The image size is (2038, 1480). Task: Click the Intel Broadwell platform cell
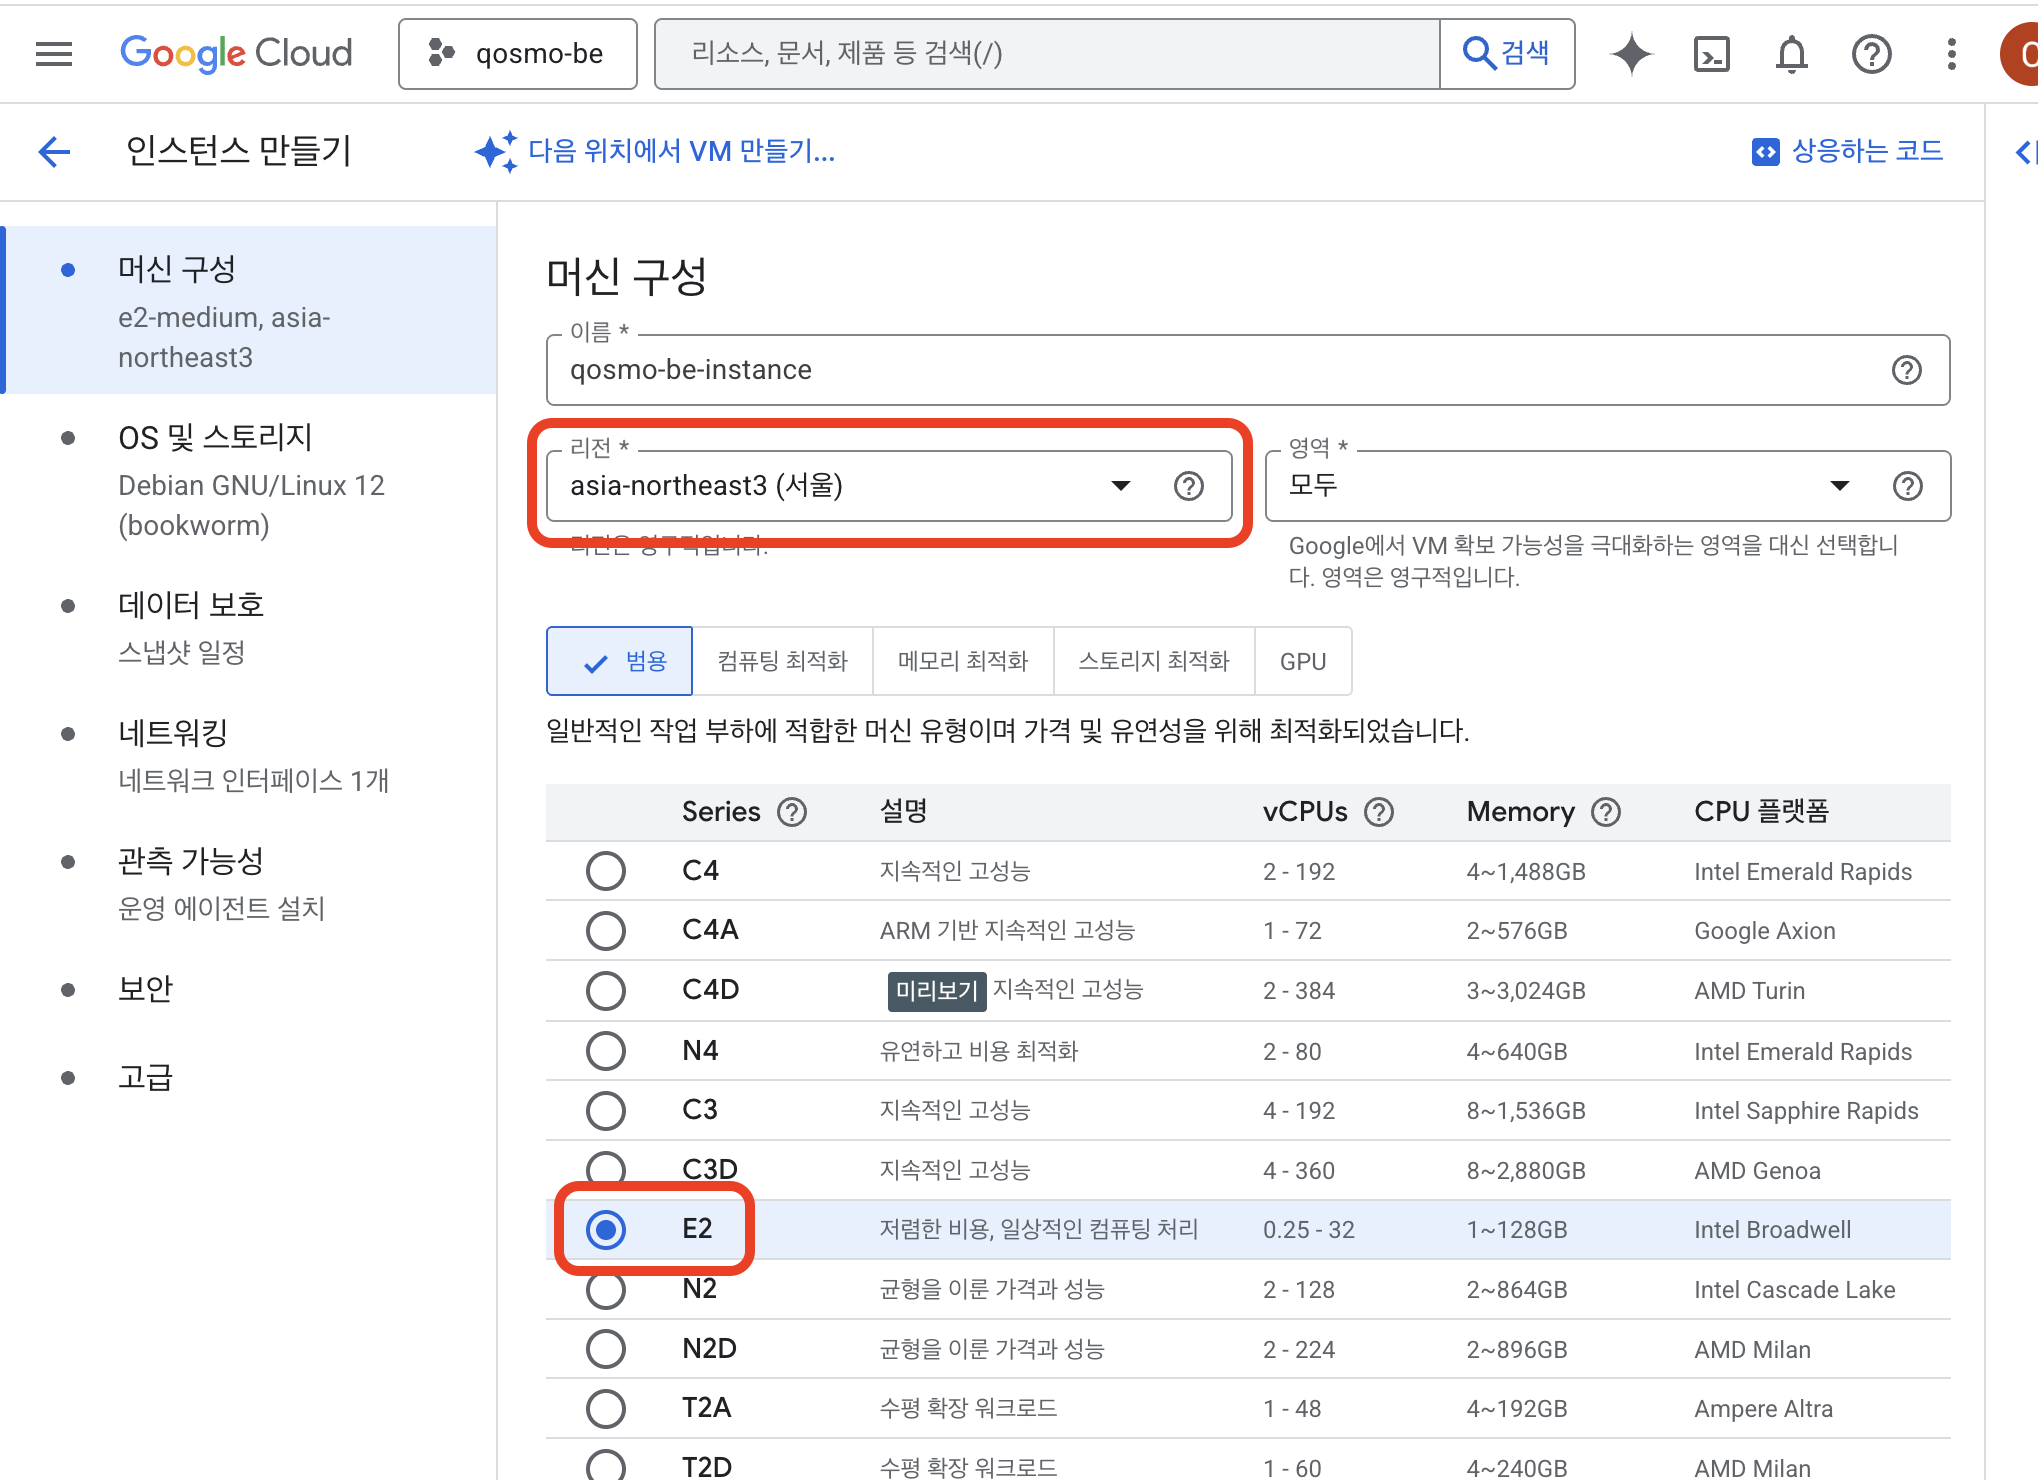tap(1773, 1230)
